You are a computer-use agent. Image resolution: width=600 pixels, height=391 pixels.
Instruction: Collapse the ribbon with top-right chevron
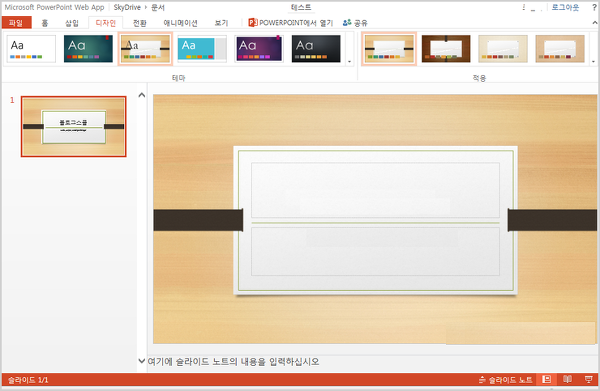(595, 23)
